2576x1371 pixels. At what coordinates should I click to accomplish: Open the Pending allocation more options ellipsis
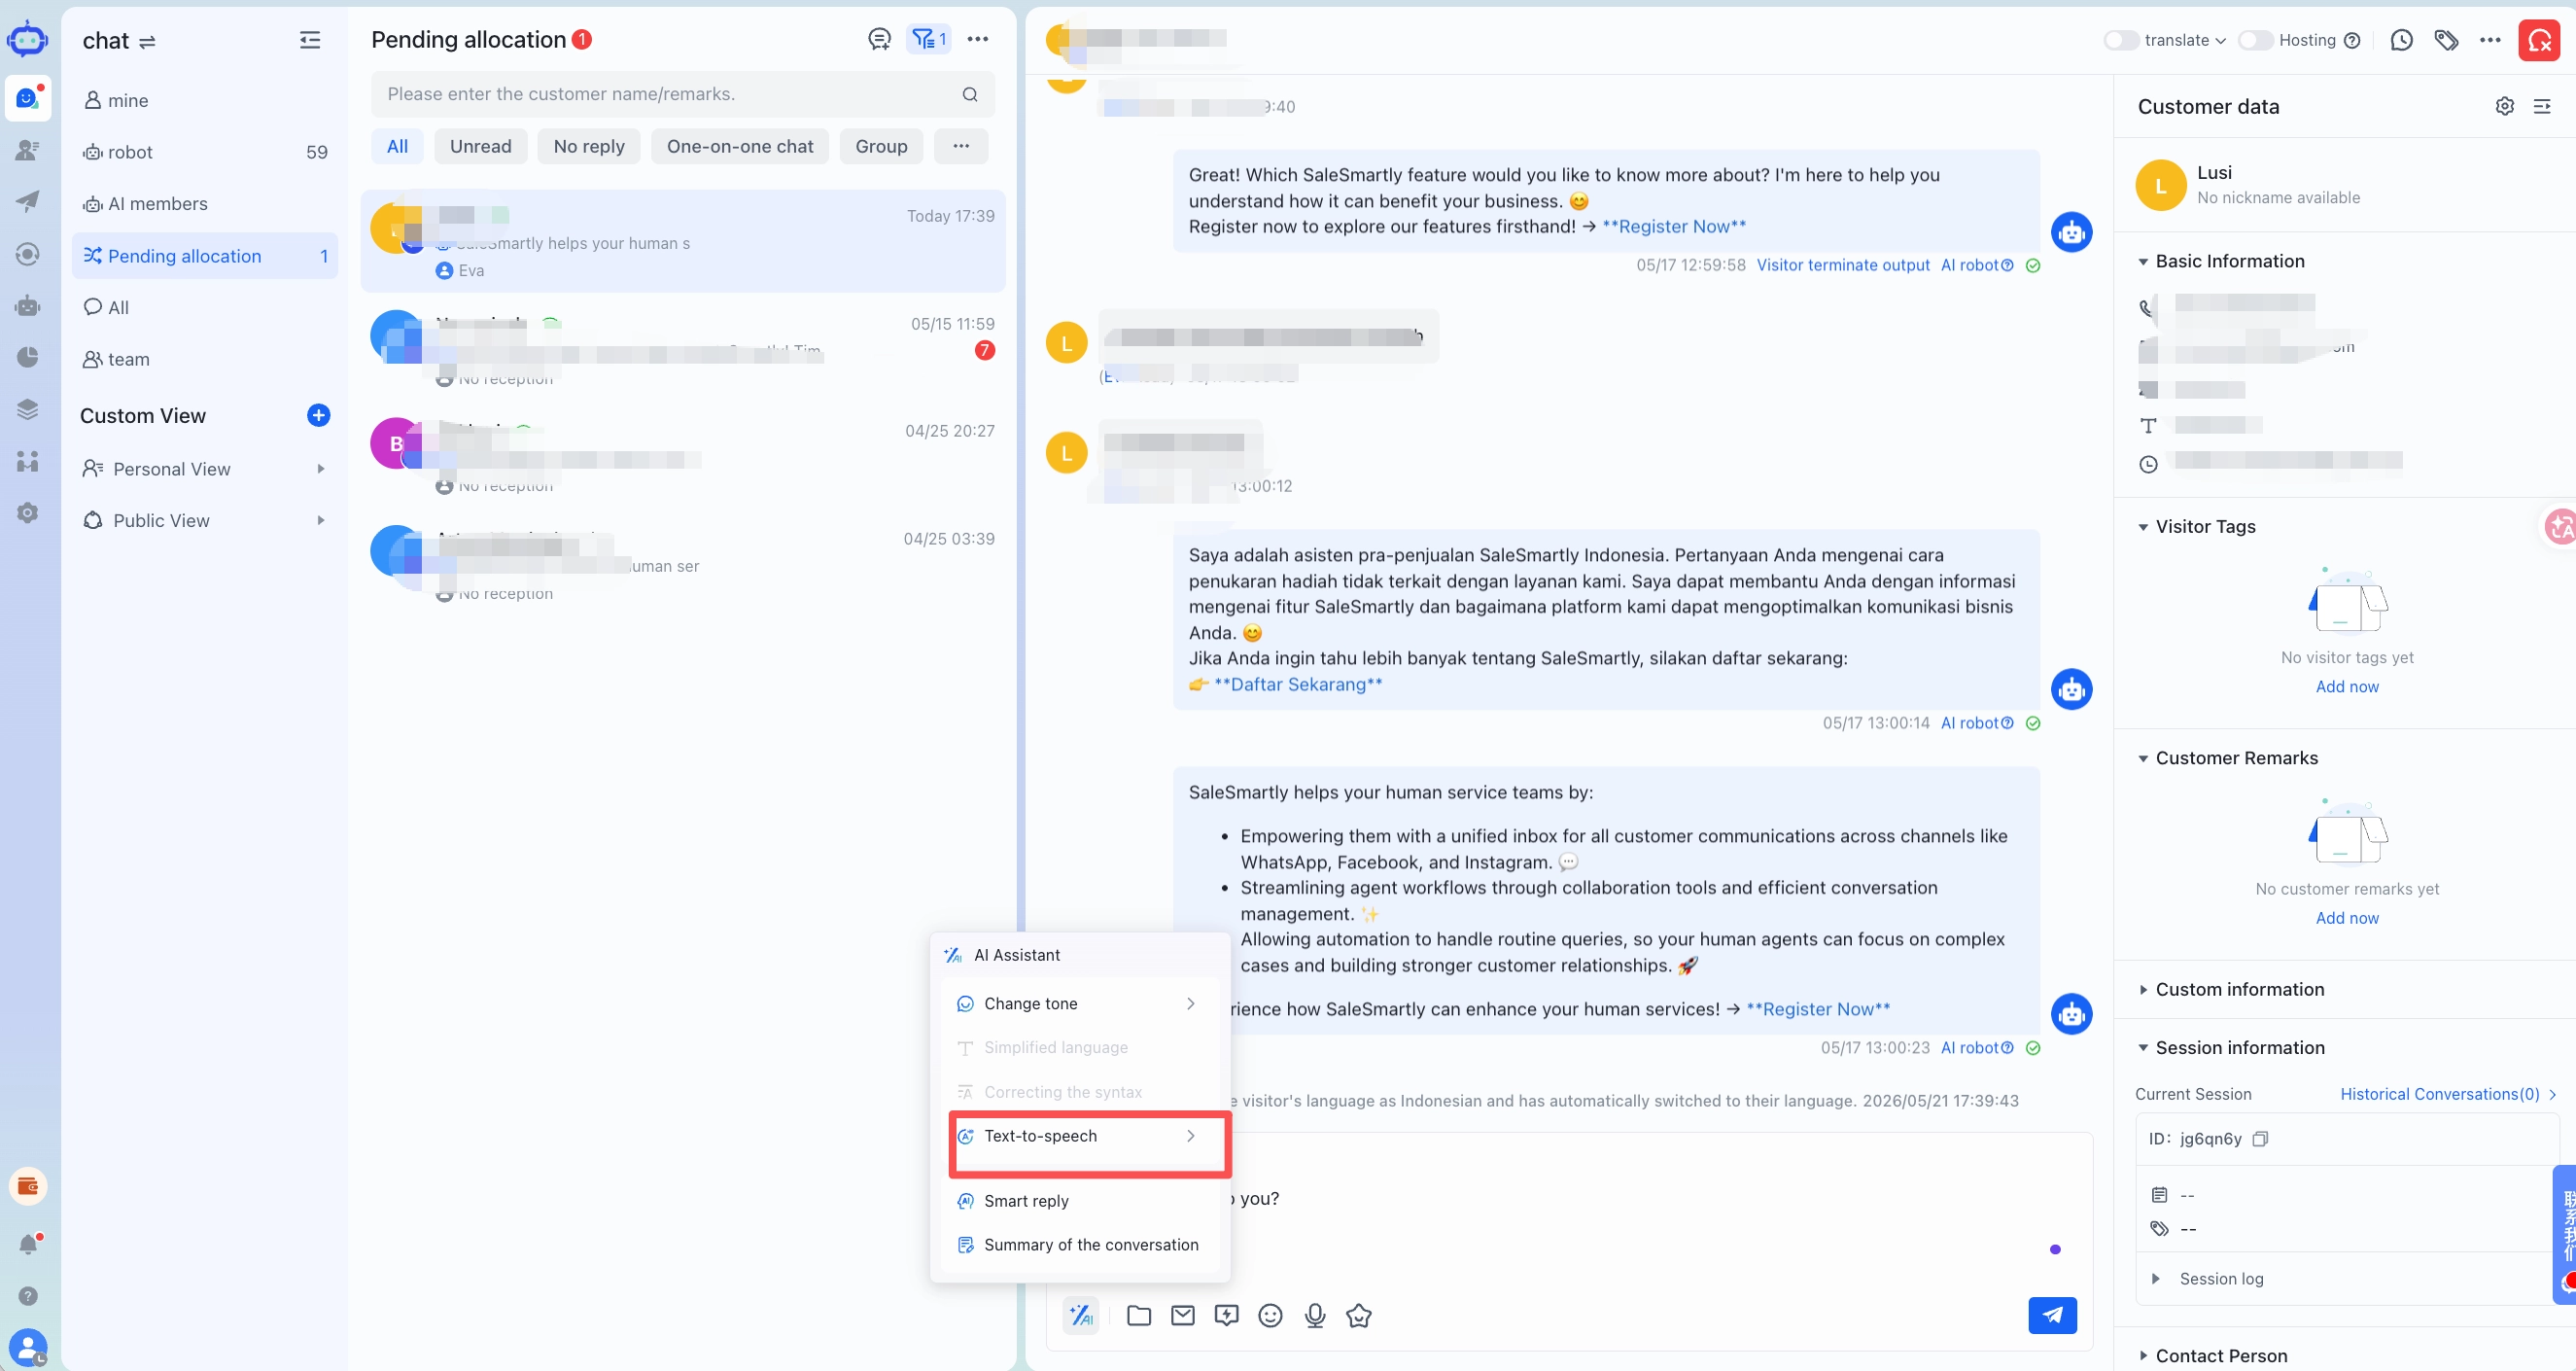pos(977,39)
